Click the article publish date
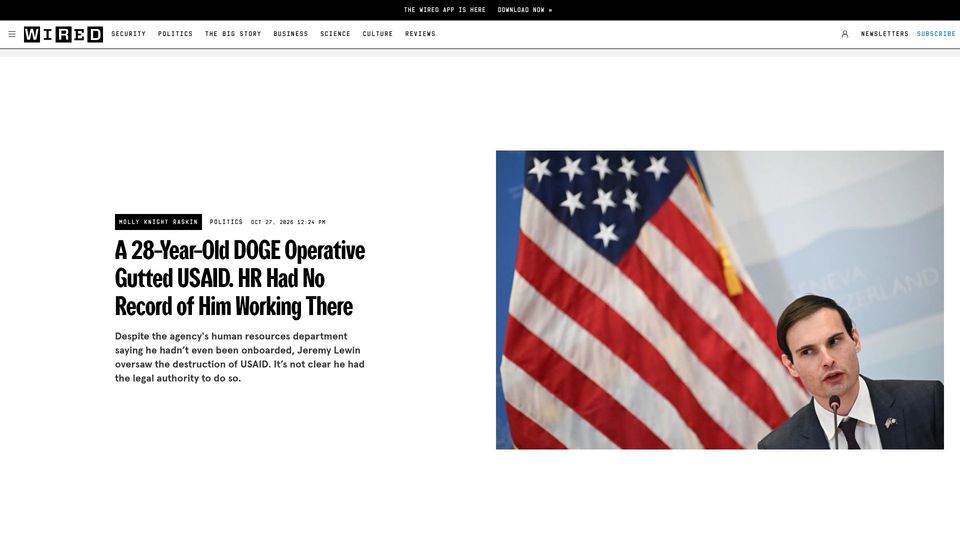Viewport: 960px width, 540px height. click(288, 222)
